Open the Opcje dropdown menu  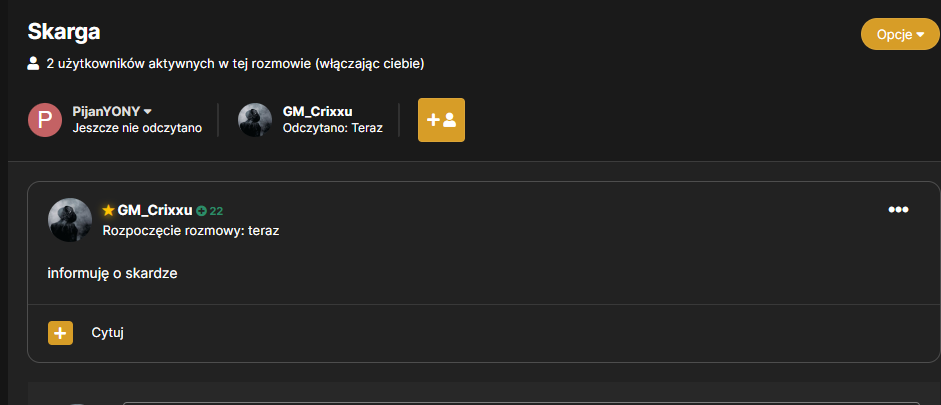tap(900, 35)
